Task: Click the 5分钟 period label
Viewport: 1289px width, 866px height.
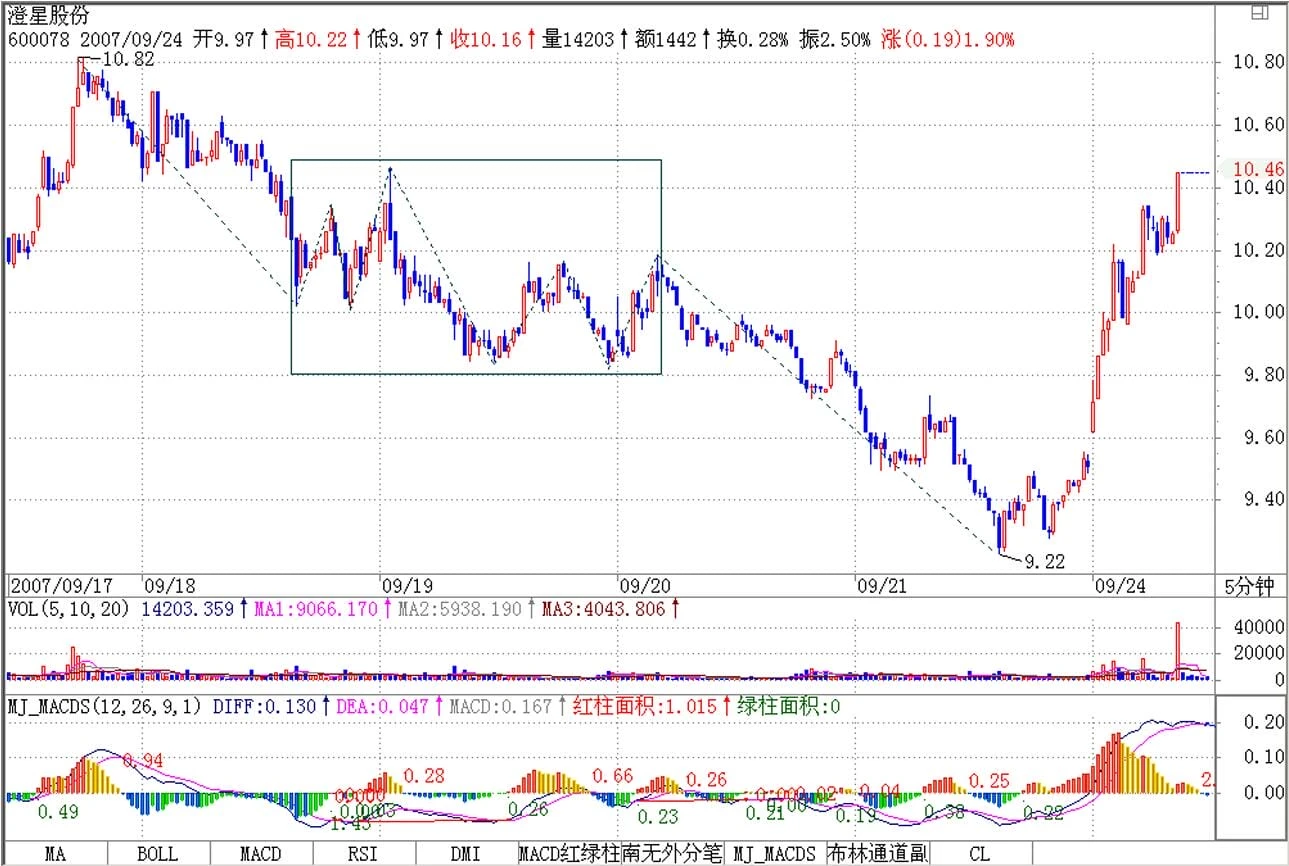Action: click(x=1250, y=587)
